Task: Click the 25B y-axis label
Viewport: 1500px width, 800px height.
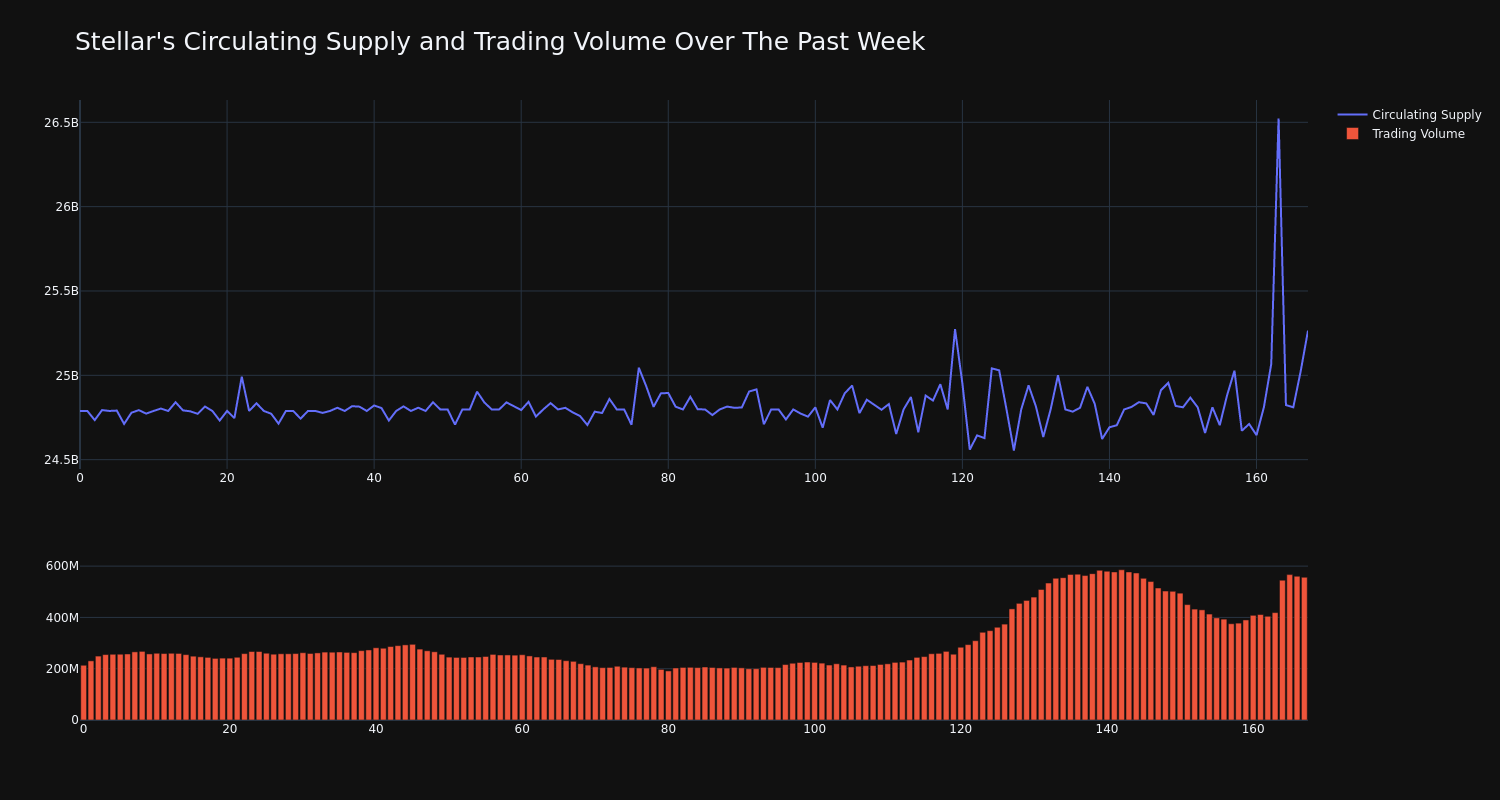Action: [67, 376]
